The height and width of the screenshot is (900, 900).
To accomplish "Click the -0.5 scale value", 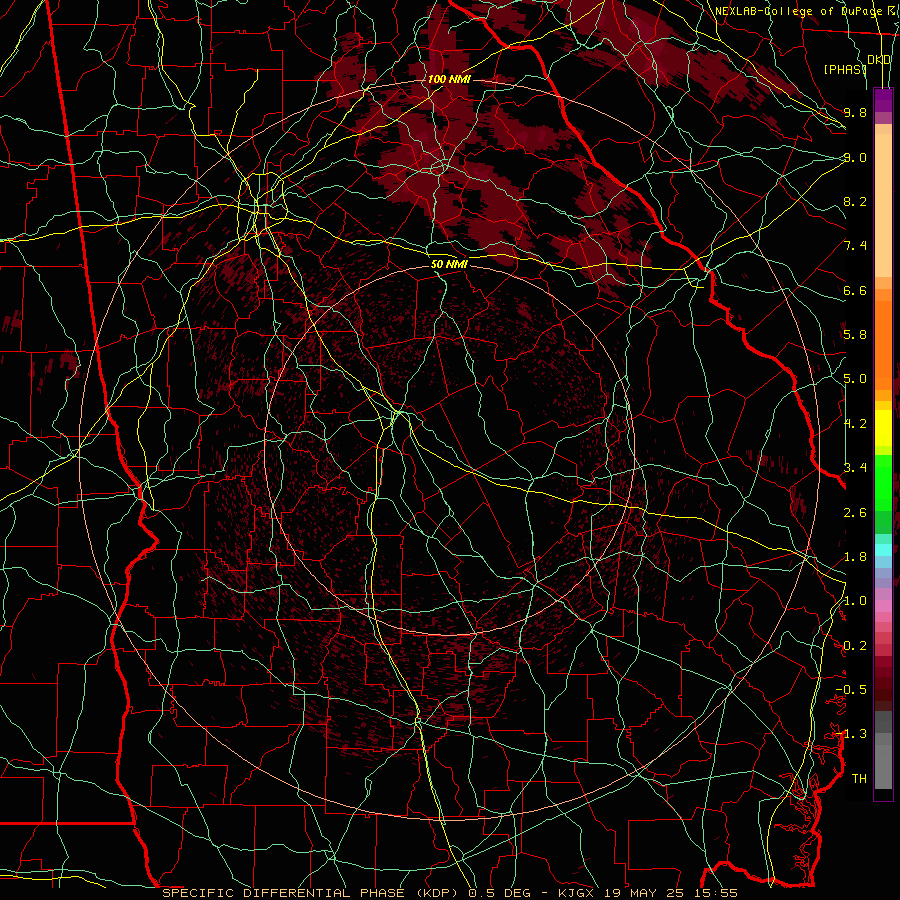I will pos(851,690).
